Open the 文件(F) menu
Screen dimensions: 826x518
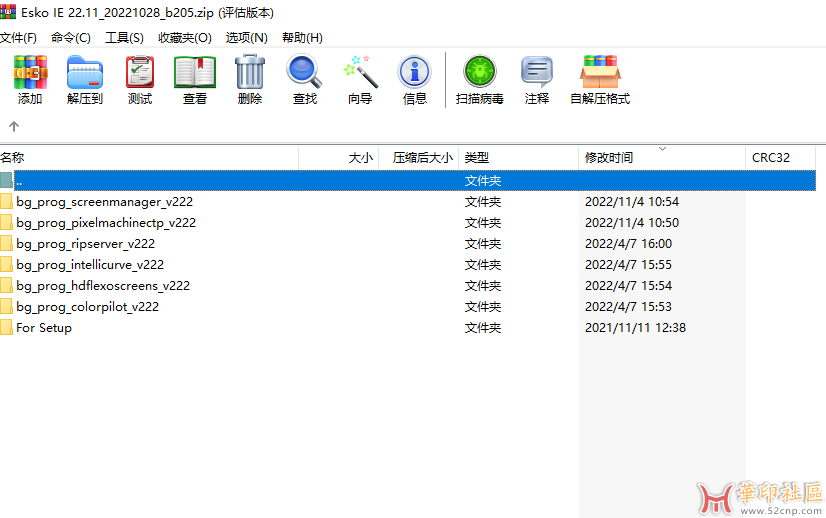[18, 37]
